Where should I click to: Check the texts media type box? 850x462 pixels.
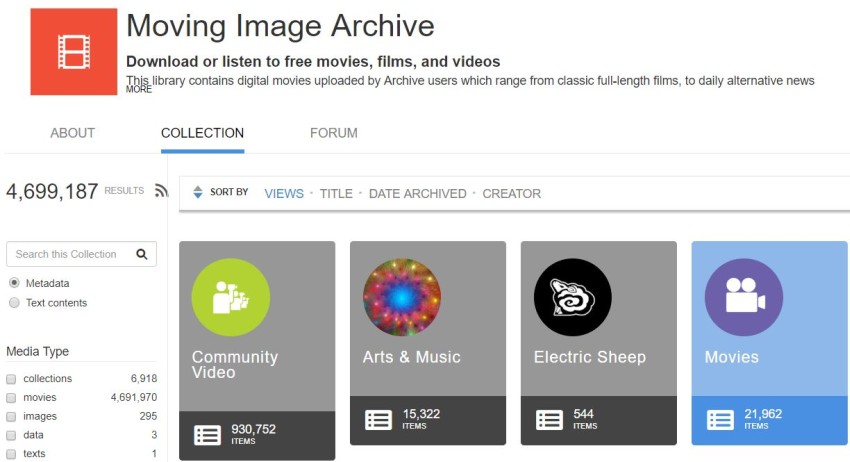11,454
